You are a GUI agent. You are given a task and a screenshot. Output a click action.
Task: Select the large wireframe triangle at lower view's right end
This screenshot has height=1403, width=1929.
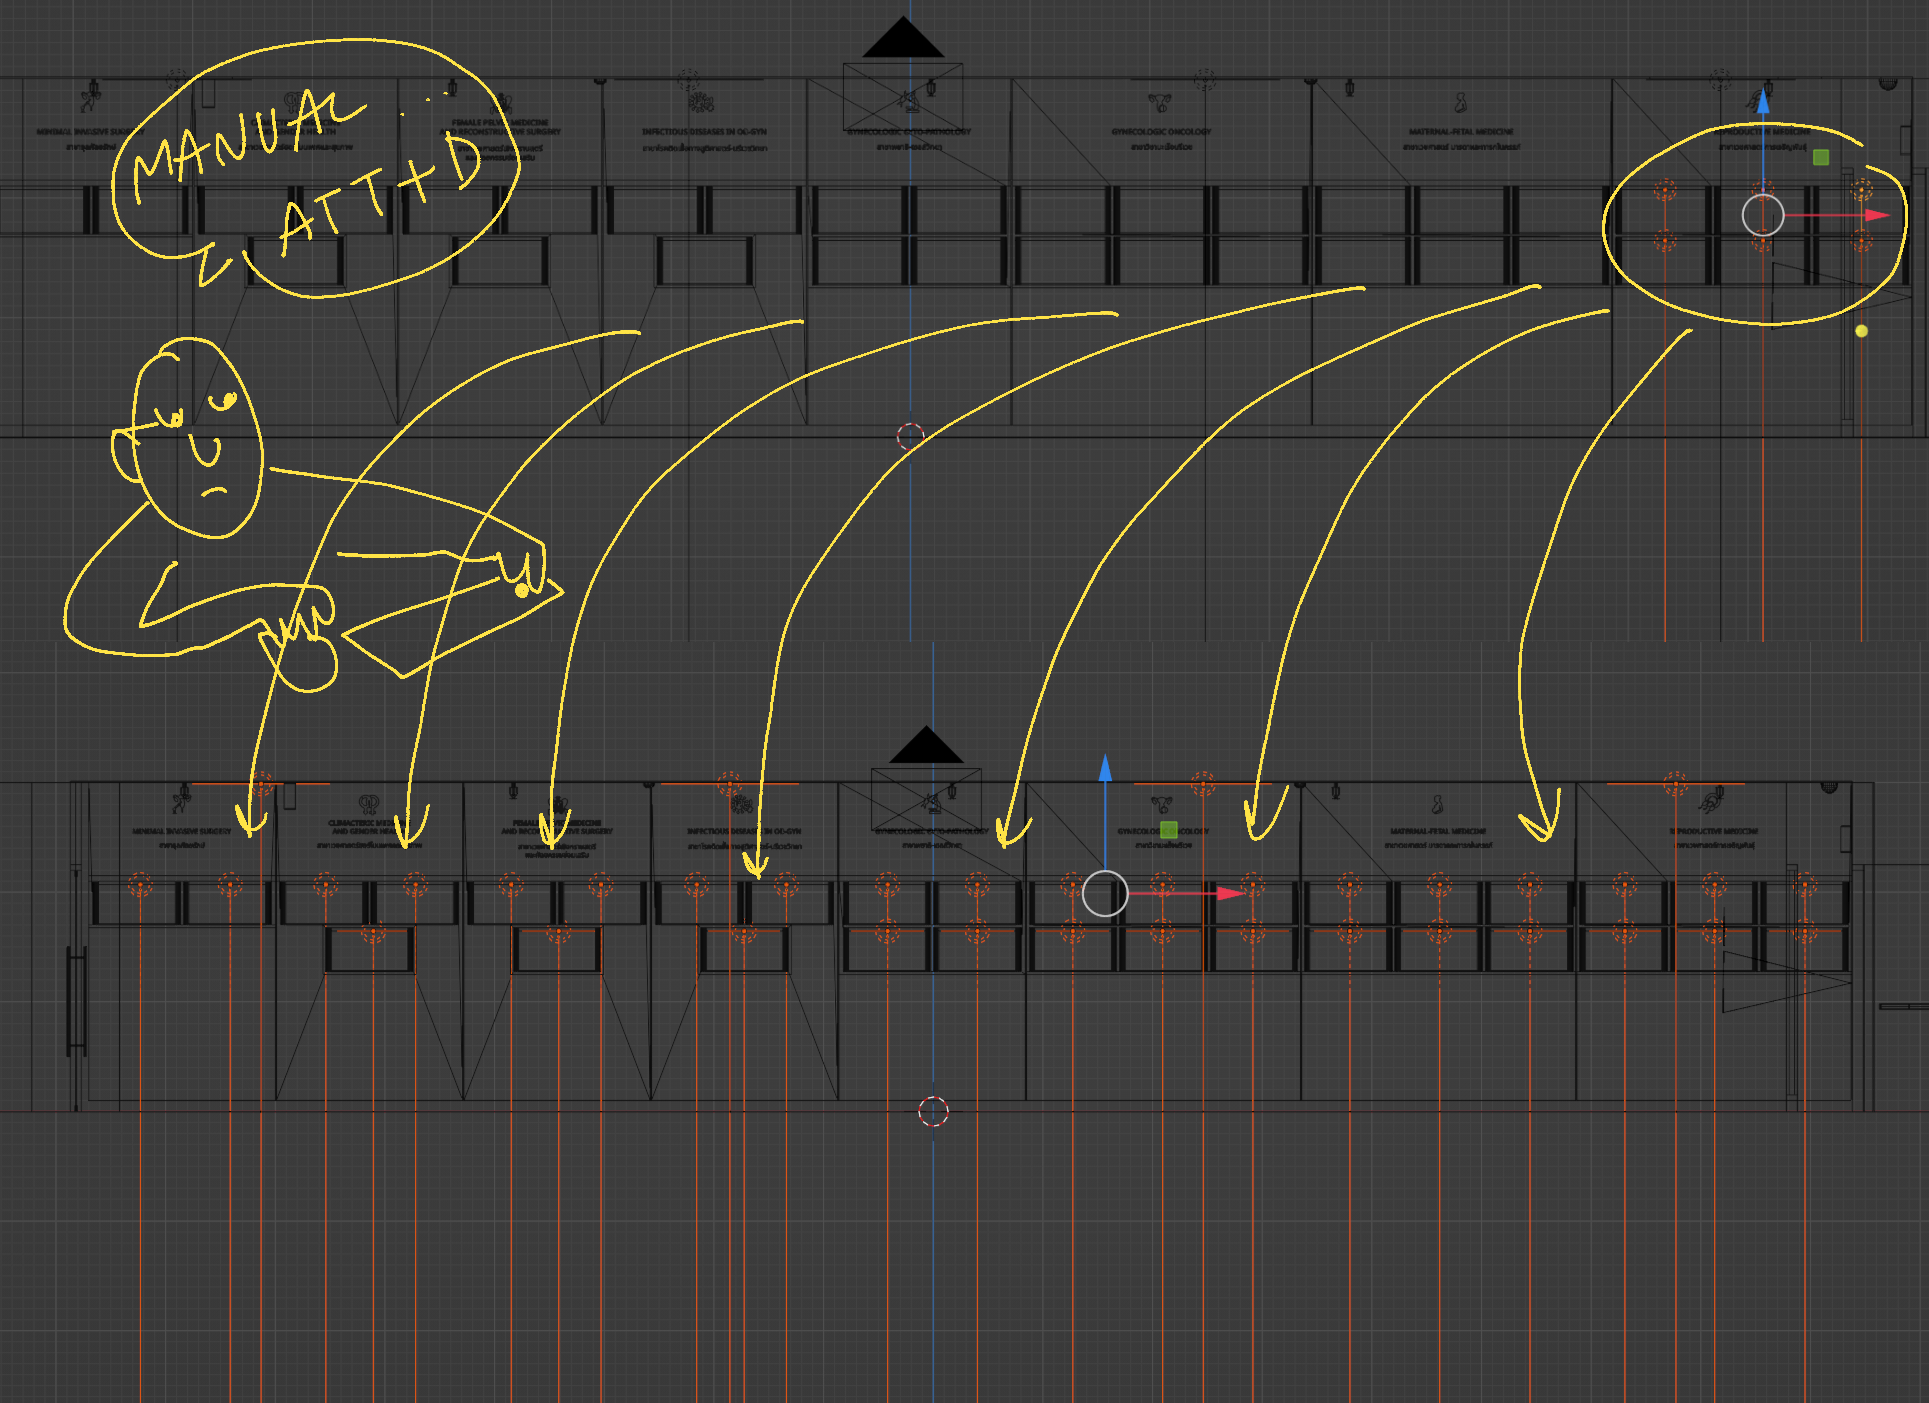point(1786,982)
